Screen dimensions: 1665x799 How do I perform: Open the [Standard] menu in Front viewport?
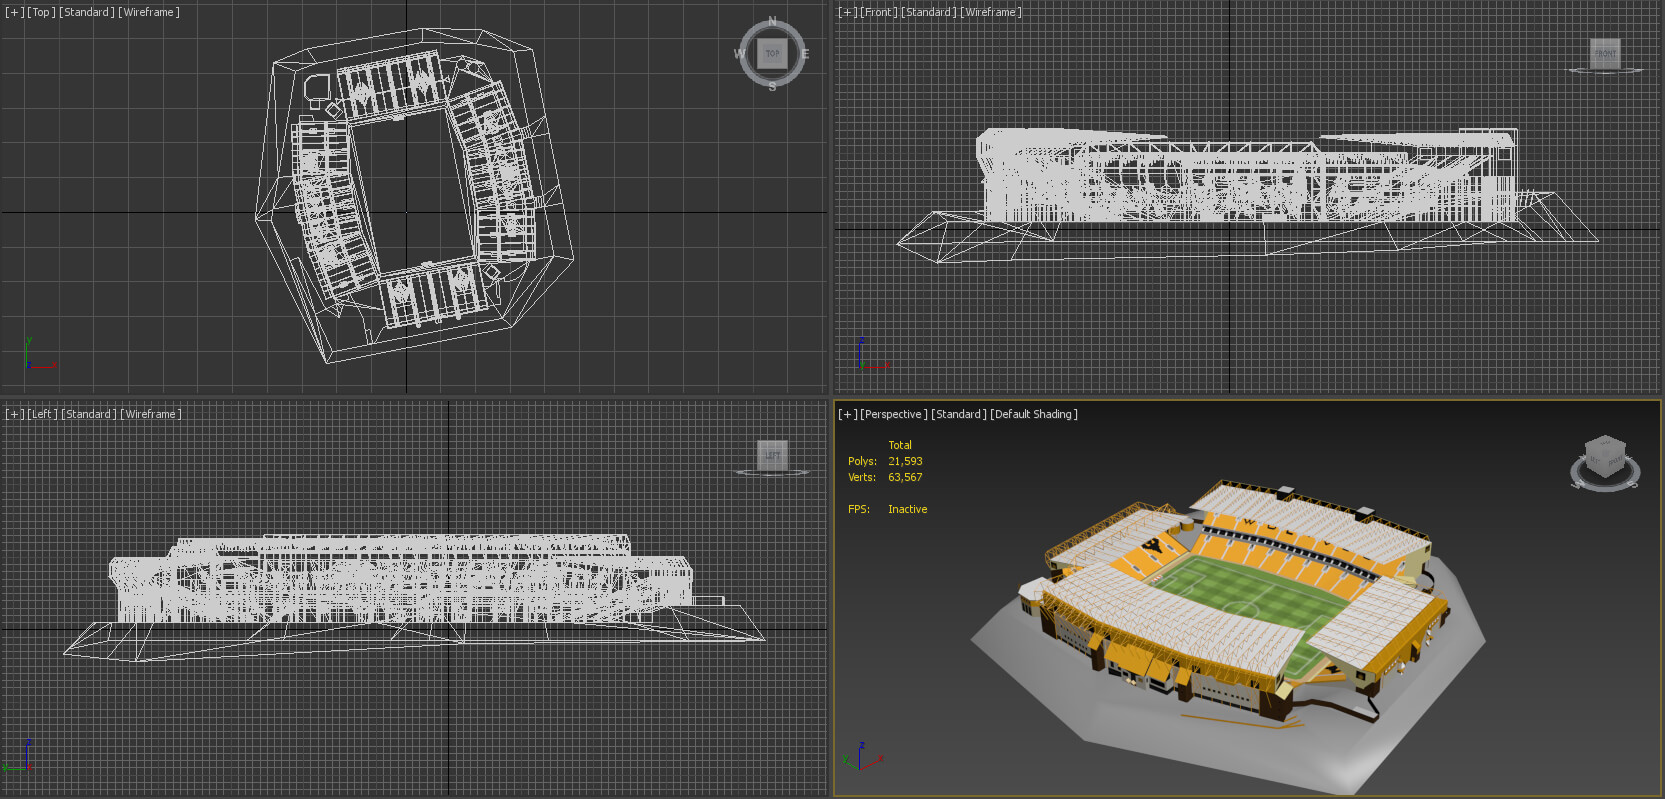[x=929, y=12]
